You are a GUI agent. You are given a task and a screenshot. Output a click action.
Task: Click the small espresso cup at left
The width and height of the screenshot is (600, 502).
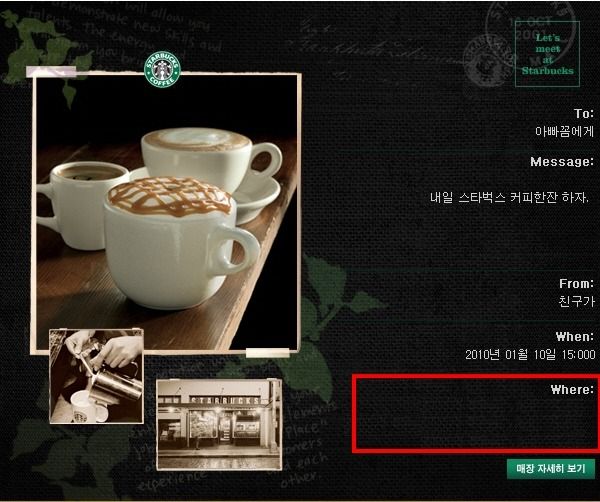(82, 205)
